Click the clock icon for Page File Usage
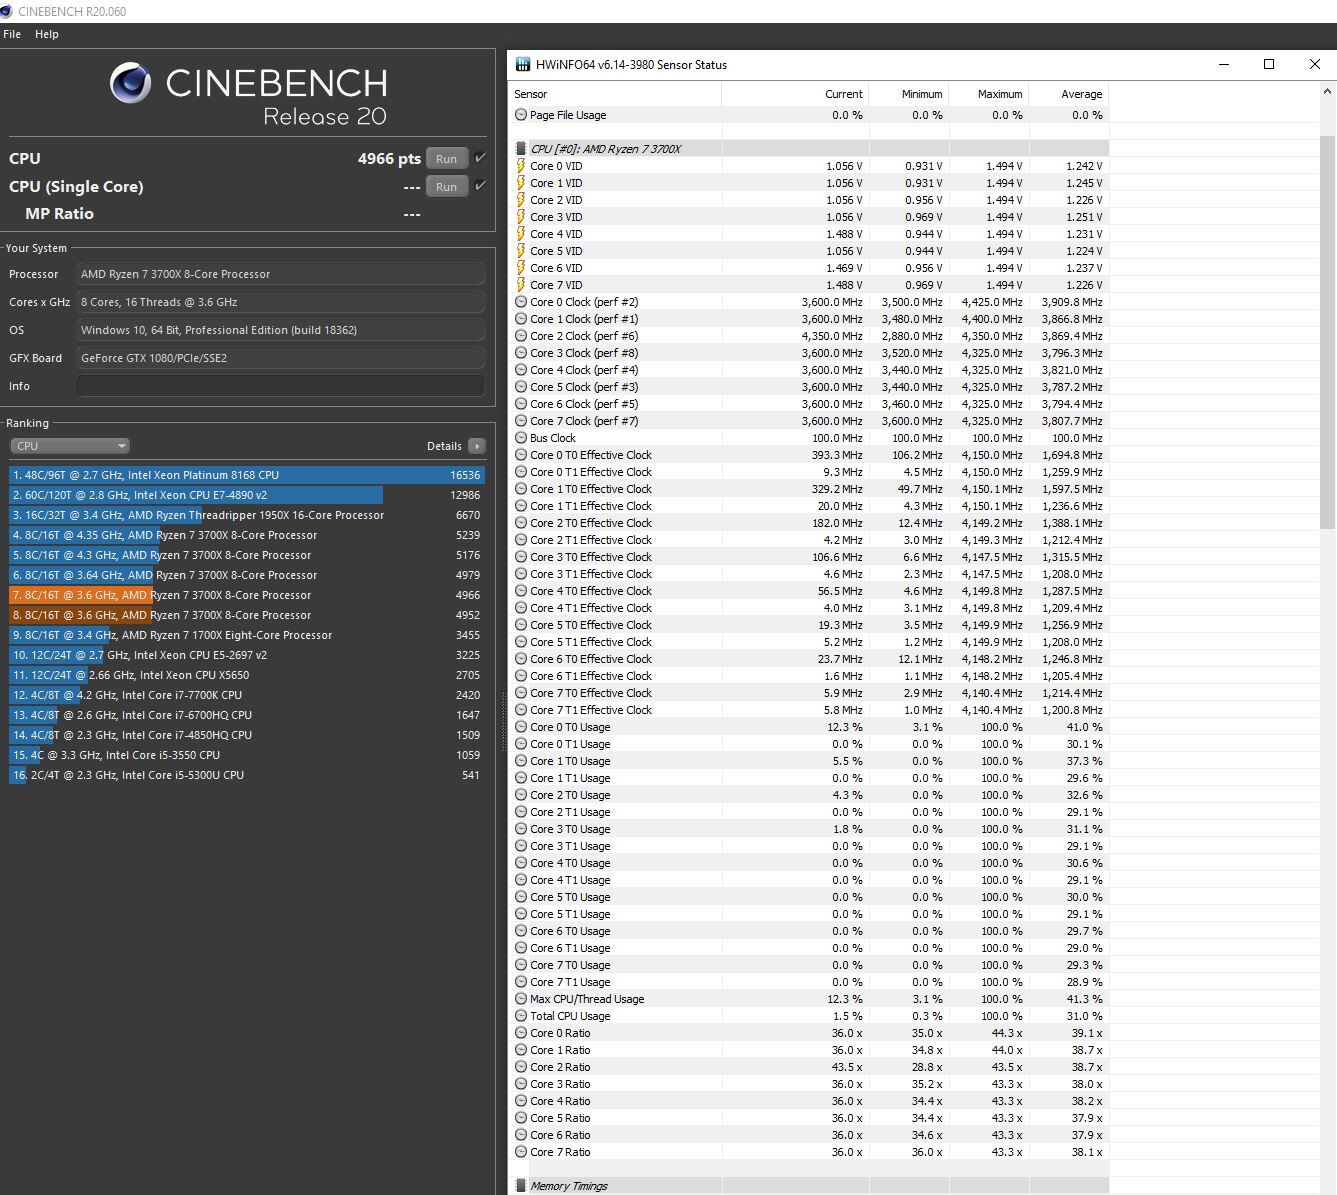The height and width of the screenshot is (1195, 1337). coord(520,115)
